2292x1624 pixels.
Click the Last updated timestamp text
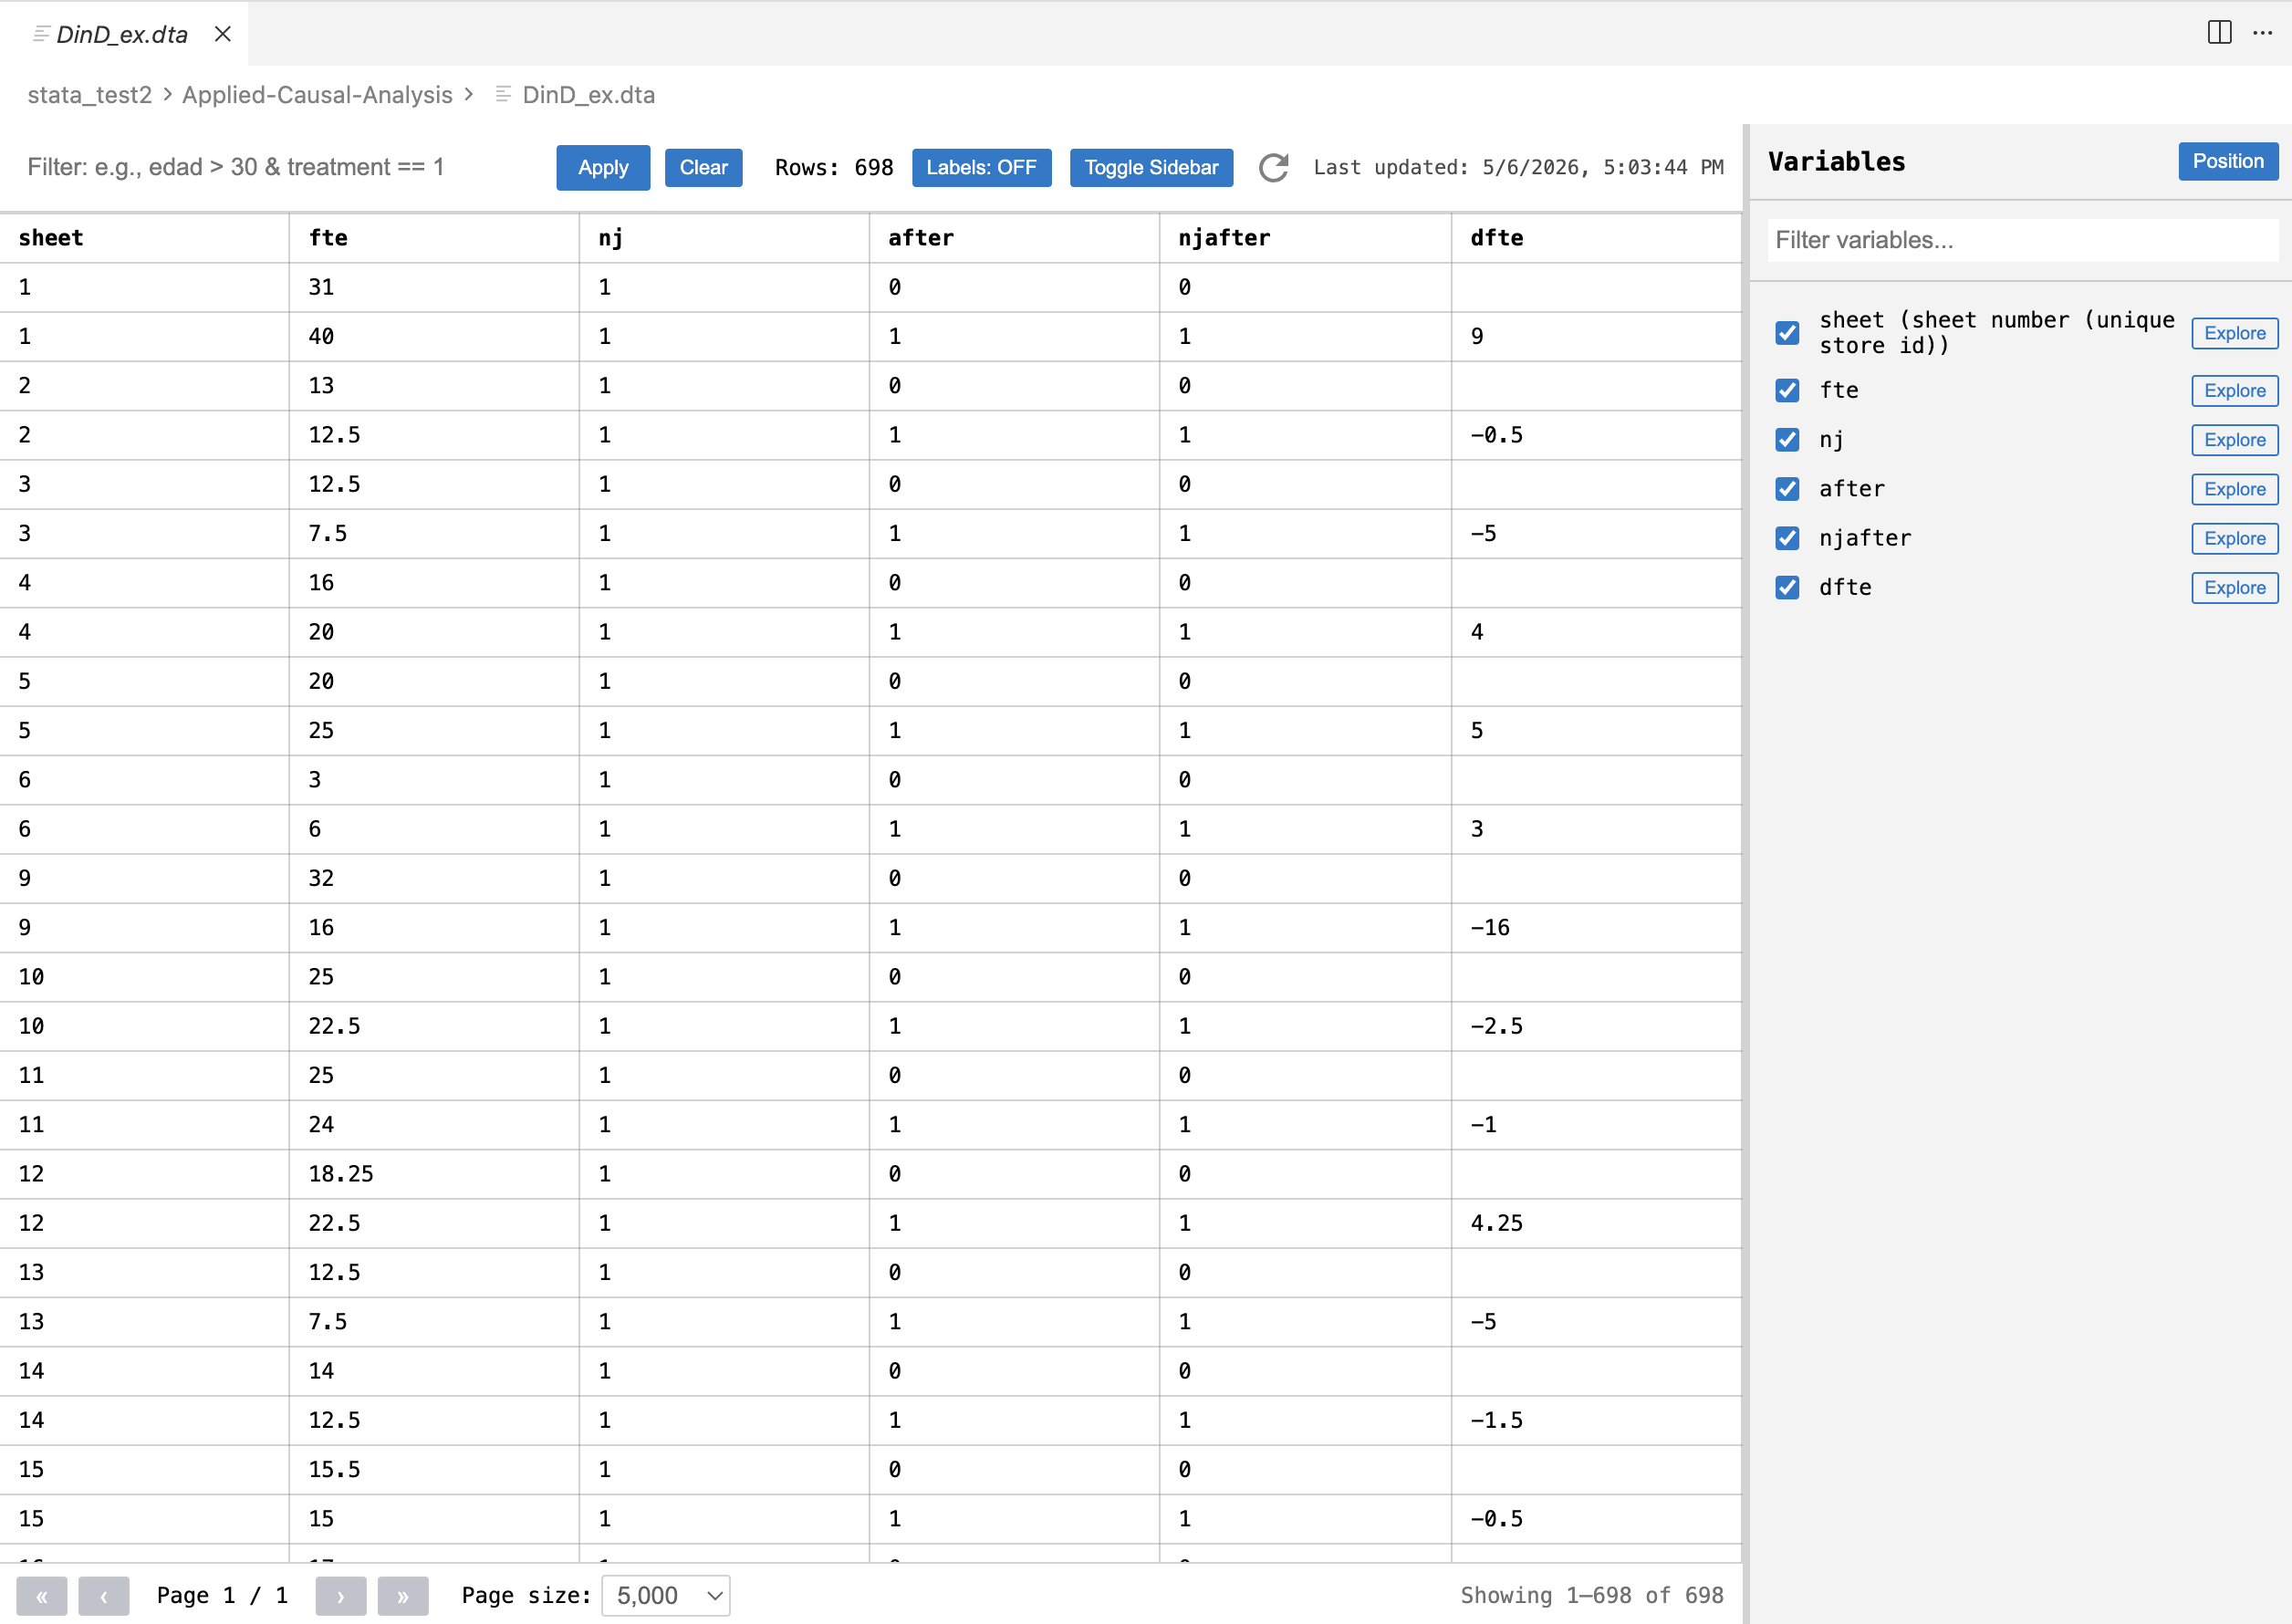[x=1518, y=168]
